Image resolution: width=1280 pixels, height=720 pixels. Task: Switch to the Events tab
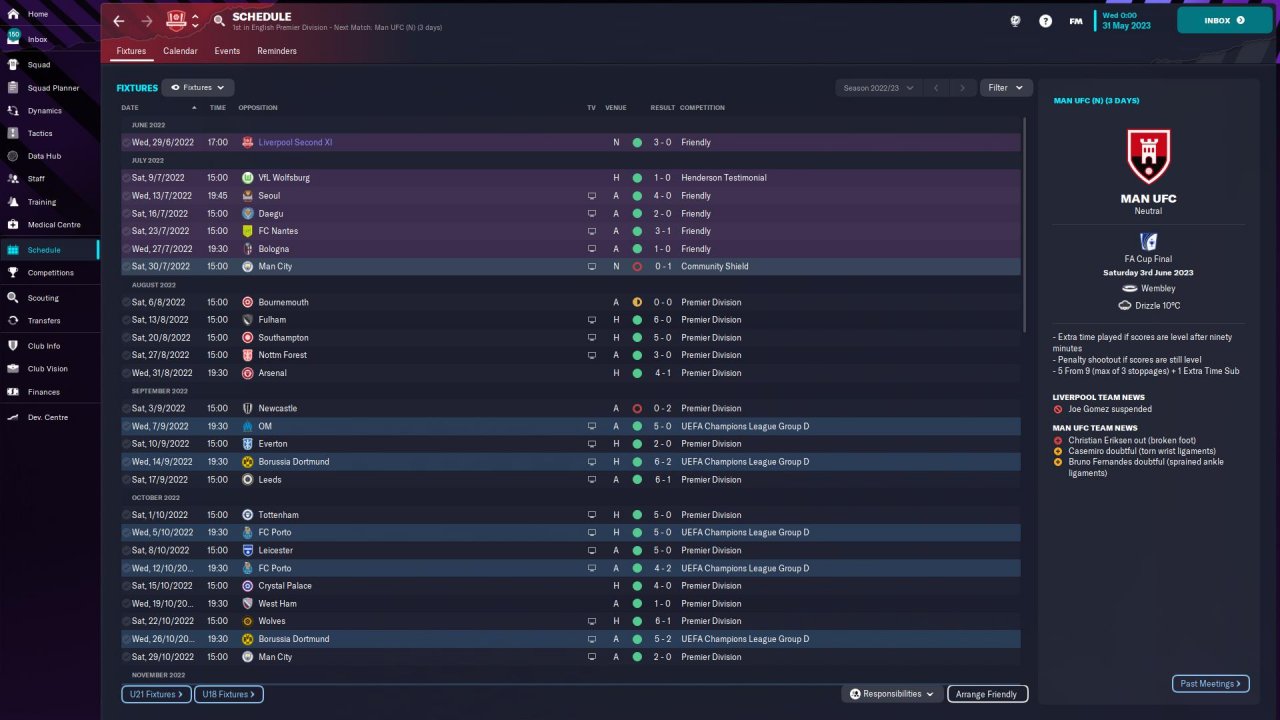point(227,51)
